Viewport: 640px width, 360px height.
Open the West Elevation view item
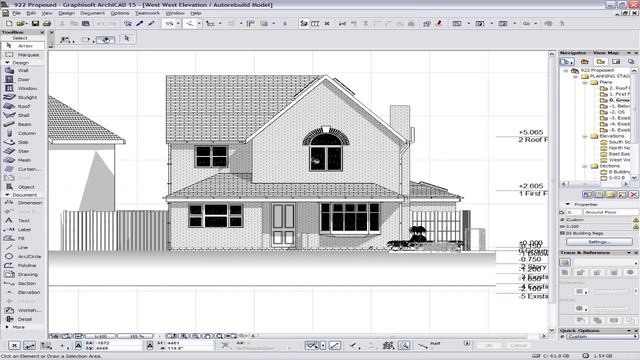pyautogui.click(x=616, y=160)
